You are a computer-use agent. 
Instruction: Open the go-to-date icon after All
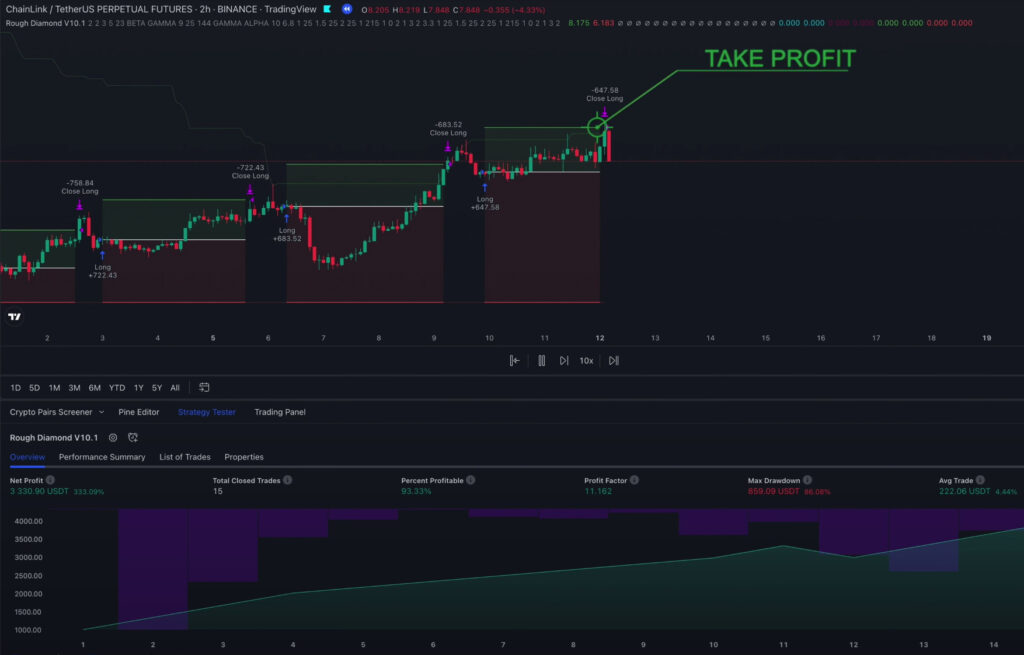click(204, 387)
